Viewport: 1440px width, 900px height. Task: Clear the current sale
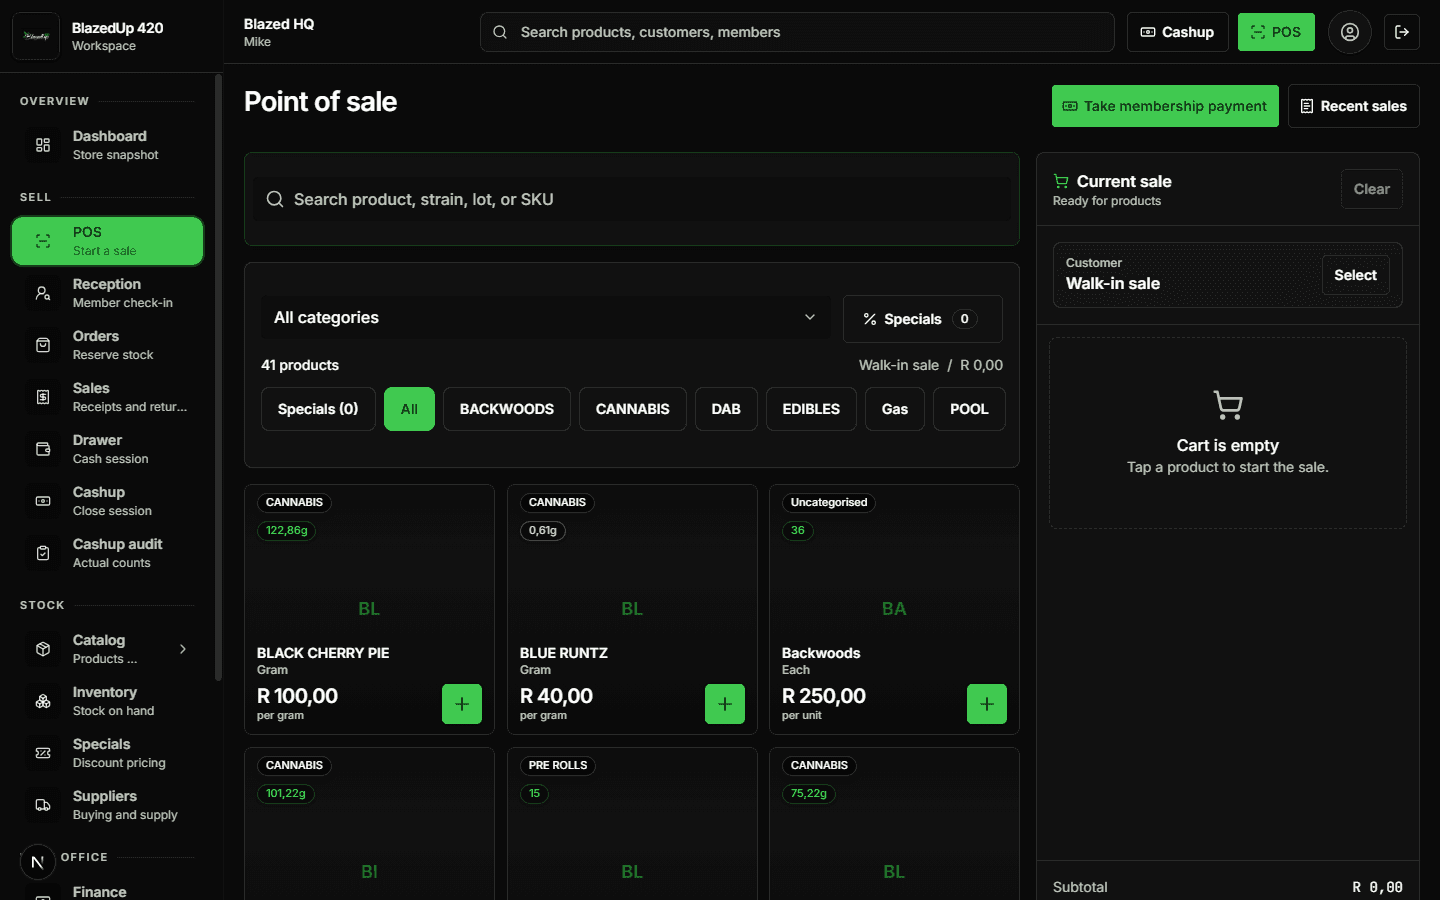(x=1371, y=189)
